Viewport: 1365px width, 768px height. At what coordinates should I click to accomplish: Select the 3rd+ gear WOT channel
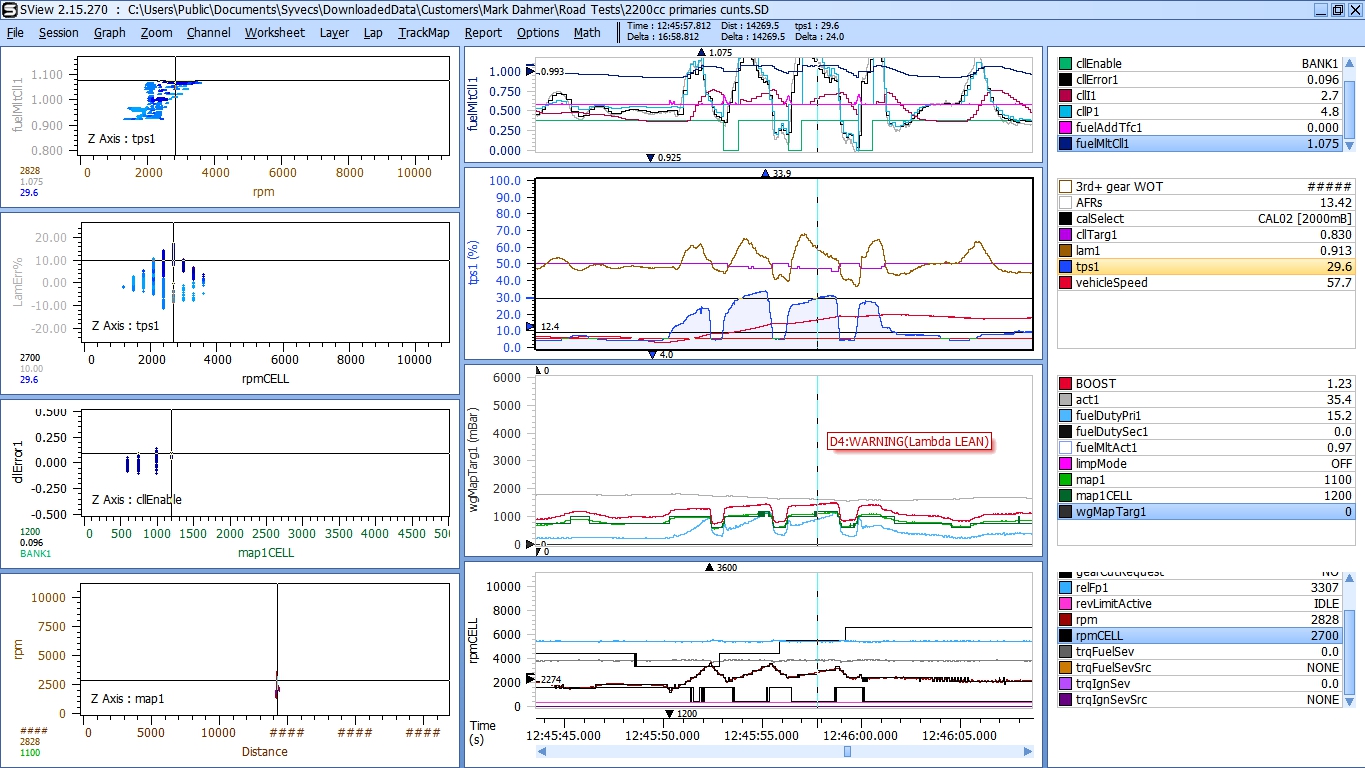pos(1206,187)
